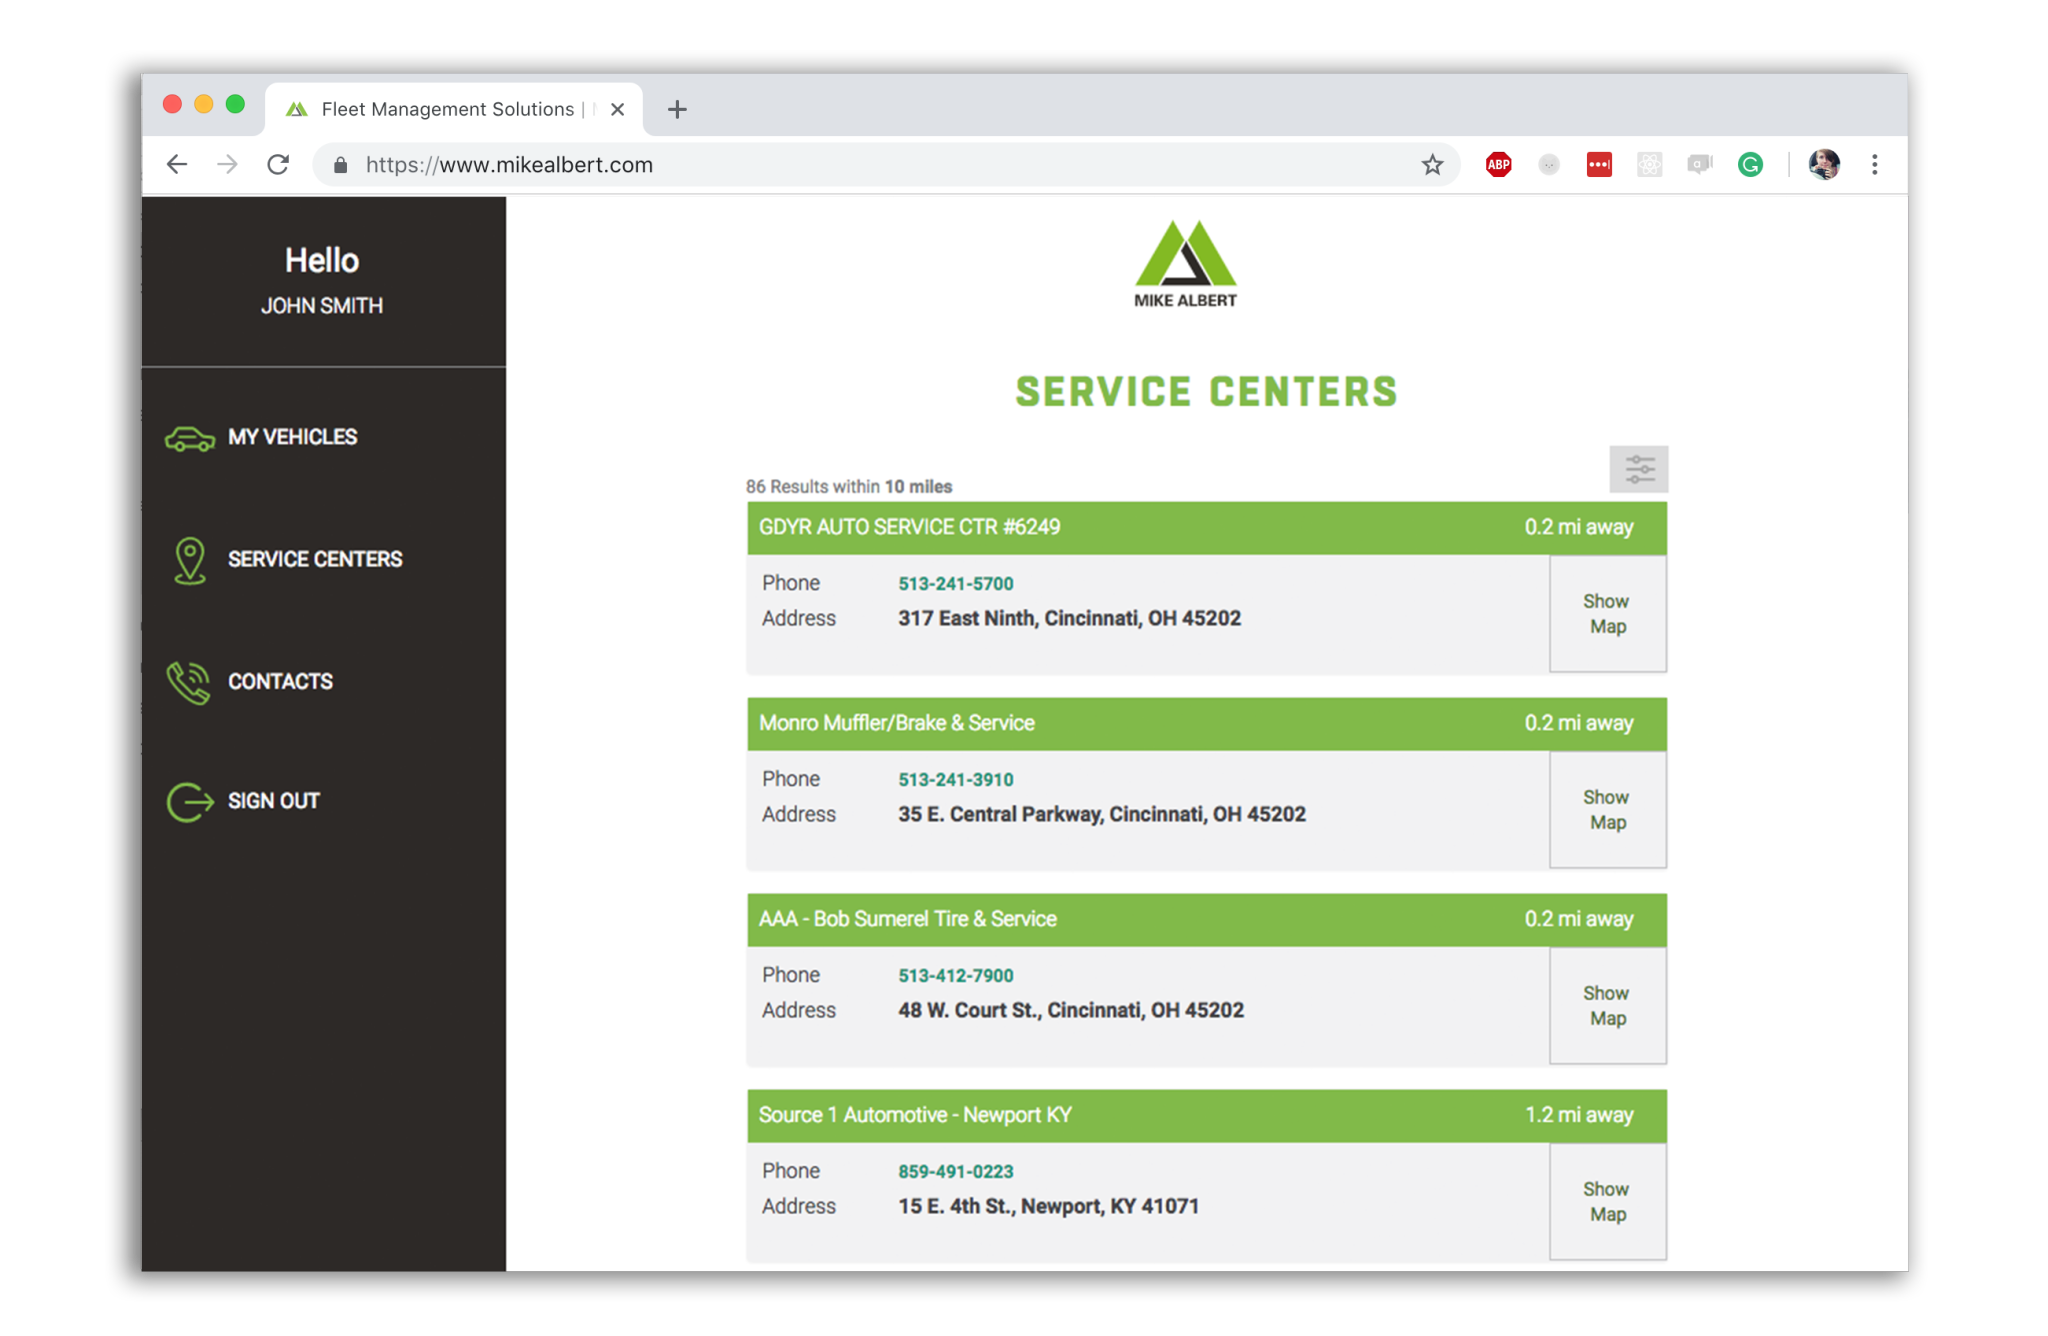Image resolution: width=2048 pixels, height=1336 pixels.
Task: Click the phone icon next to Contacts
Action: pyautogui.click(x=189, y=682)
